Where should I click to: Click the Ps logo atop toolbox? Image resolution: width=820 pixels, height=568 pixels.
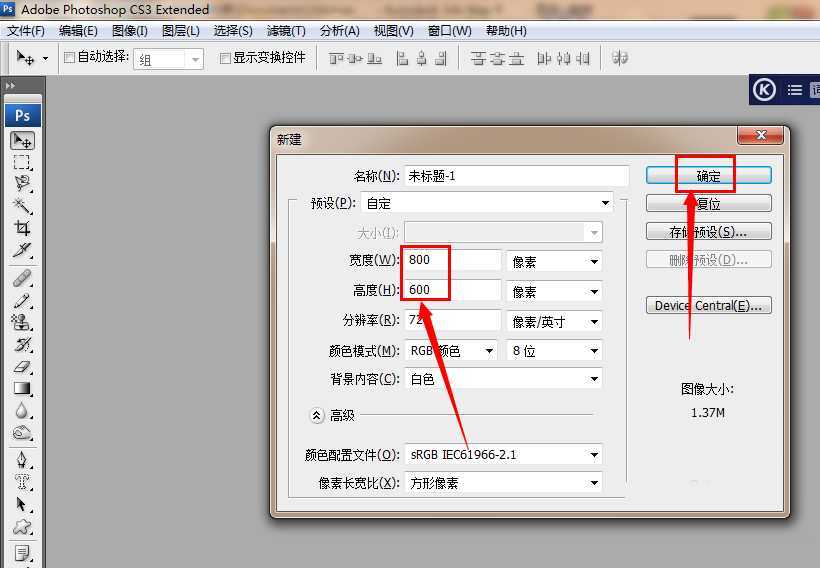click(22, 115)
